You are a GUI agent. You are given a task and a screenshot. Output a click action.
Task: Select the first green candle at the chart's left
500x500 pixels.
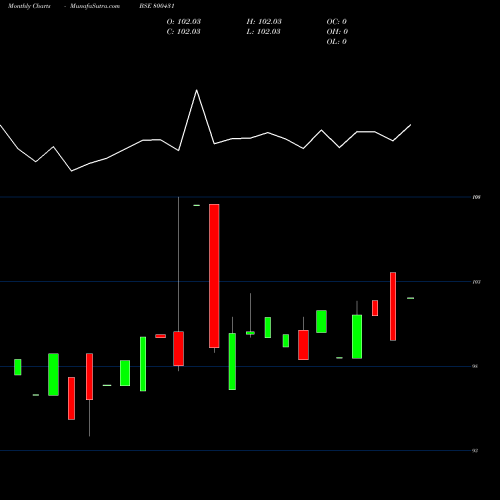(x=18, y=367)
